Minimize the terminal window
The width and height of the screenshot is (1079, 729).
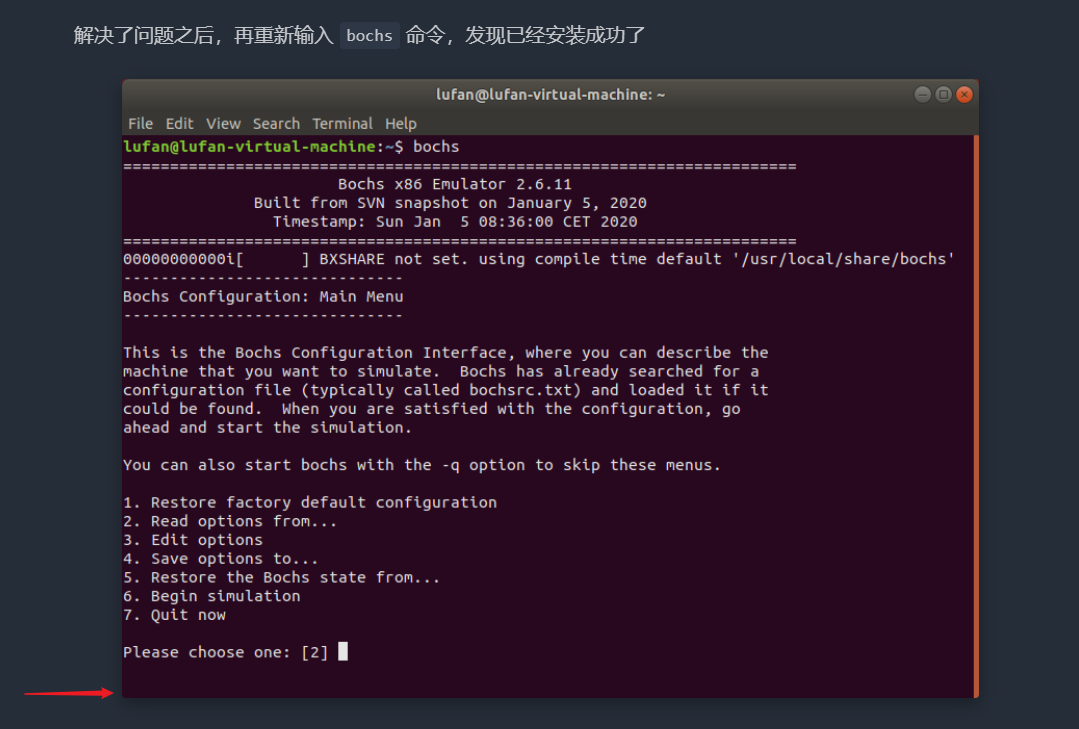click(922, 94)
